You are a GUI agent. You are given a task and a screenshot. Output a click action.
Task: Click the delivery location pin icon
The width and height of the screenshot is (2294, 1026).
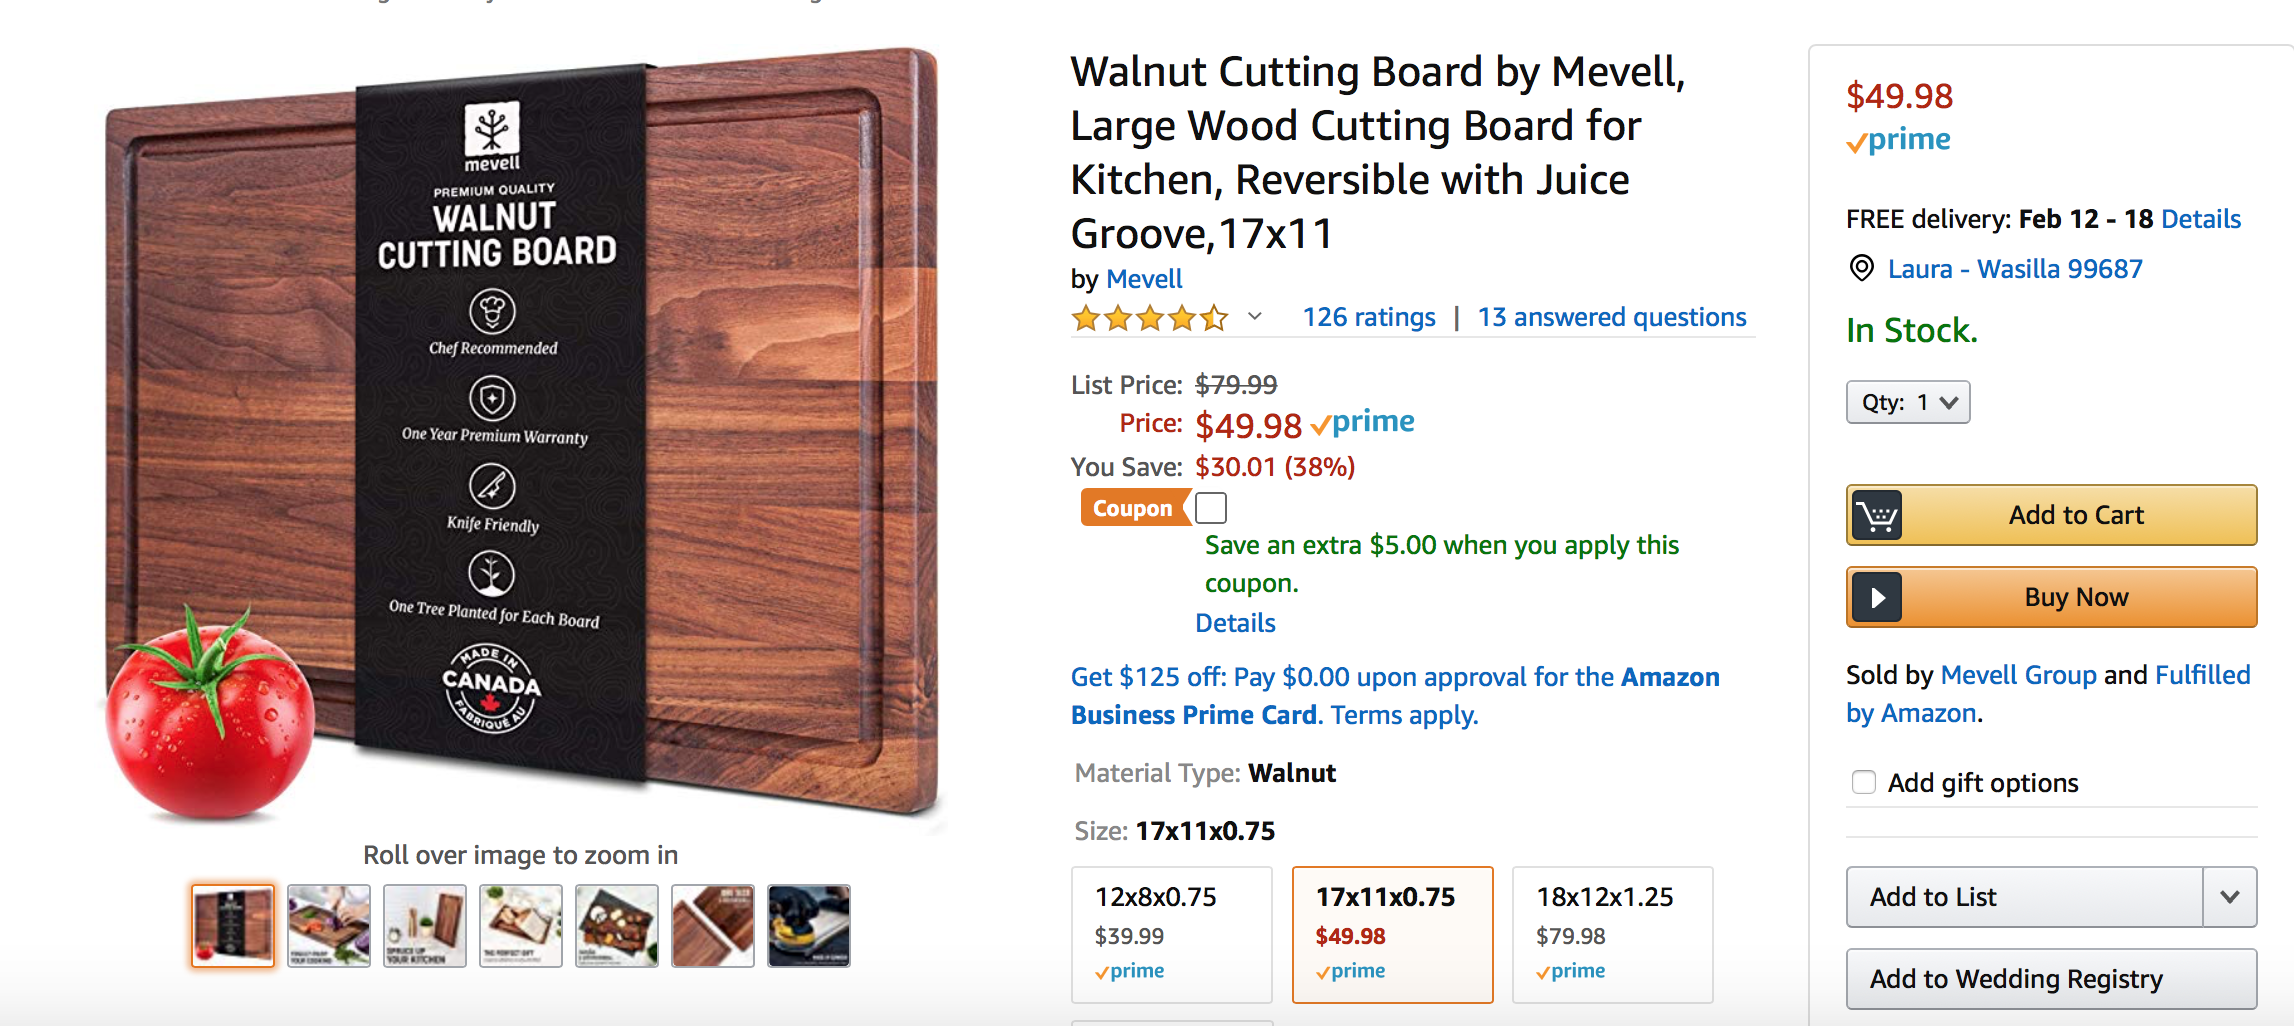[1861, 268]
